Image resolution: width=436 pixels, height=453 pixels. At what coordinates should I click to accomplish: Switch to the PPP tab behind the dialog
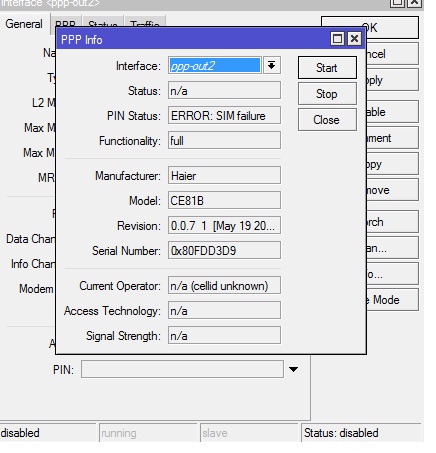pyautogui.click(x=65, y=22)
